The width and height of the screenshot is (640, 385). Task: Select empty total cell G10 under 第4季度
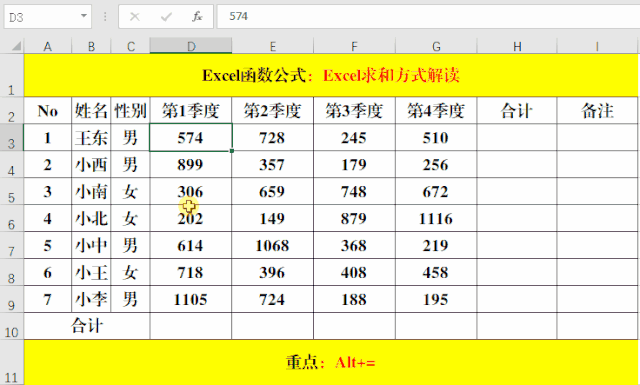point(436,326)
